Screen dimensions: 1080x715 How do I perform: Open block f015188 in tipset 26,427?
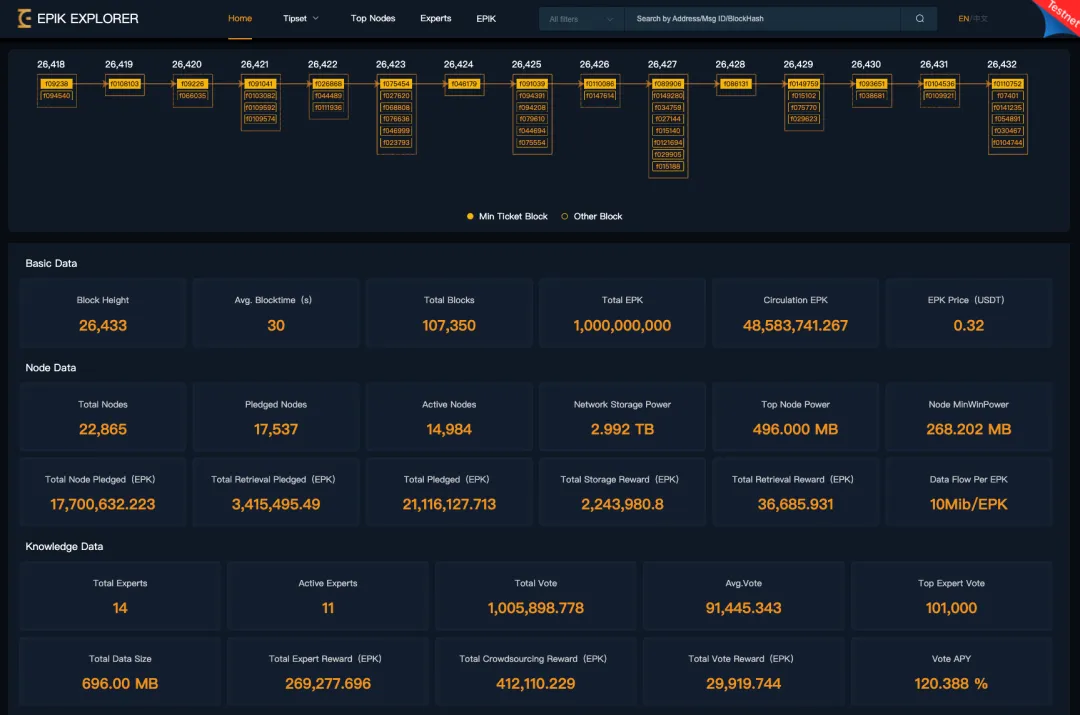(x=667, y=166)
